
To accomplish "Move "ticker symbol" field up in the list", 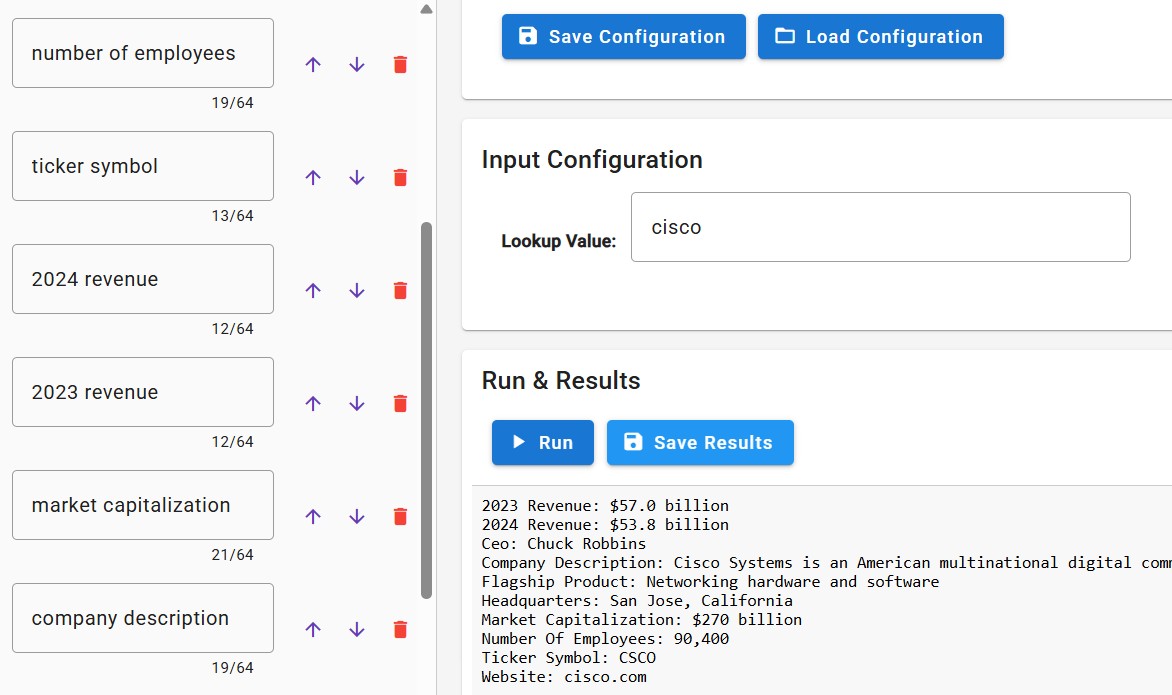I will 313,177.
